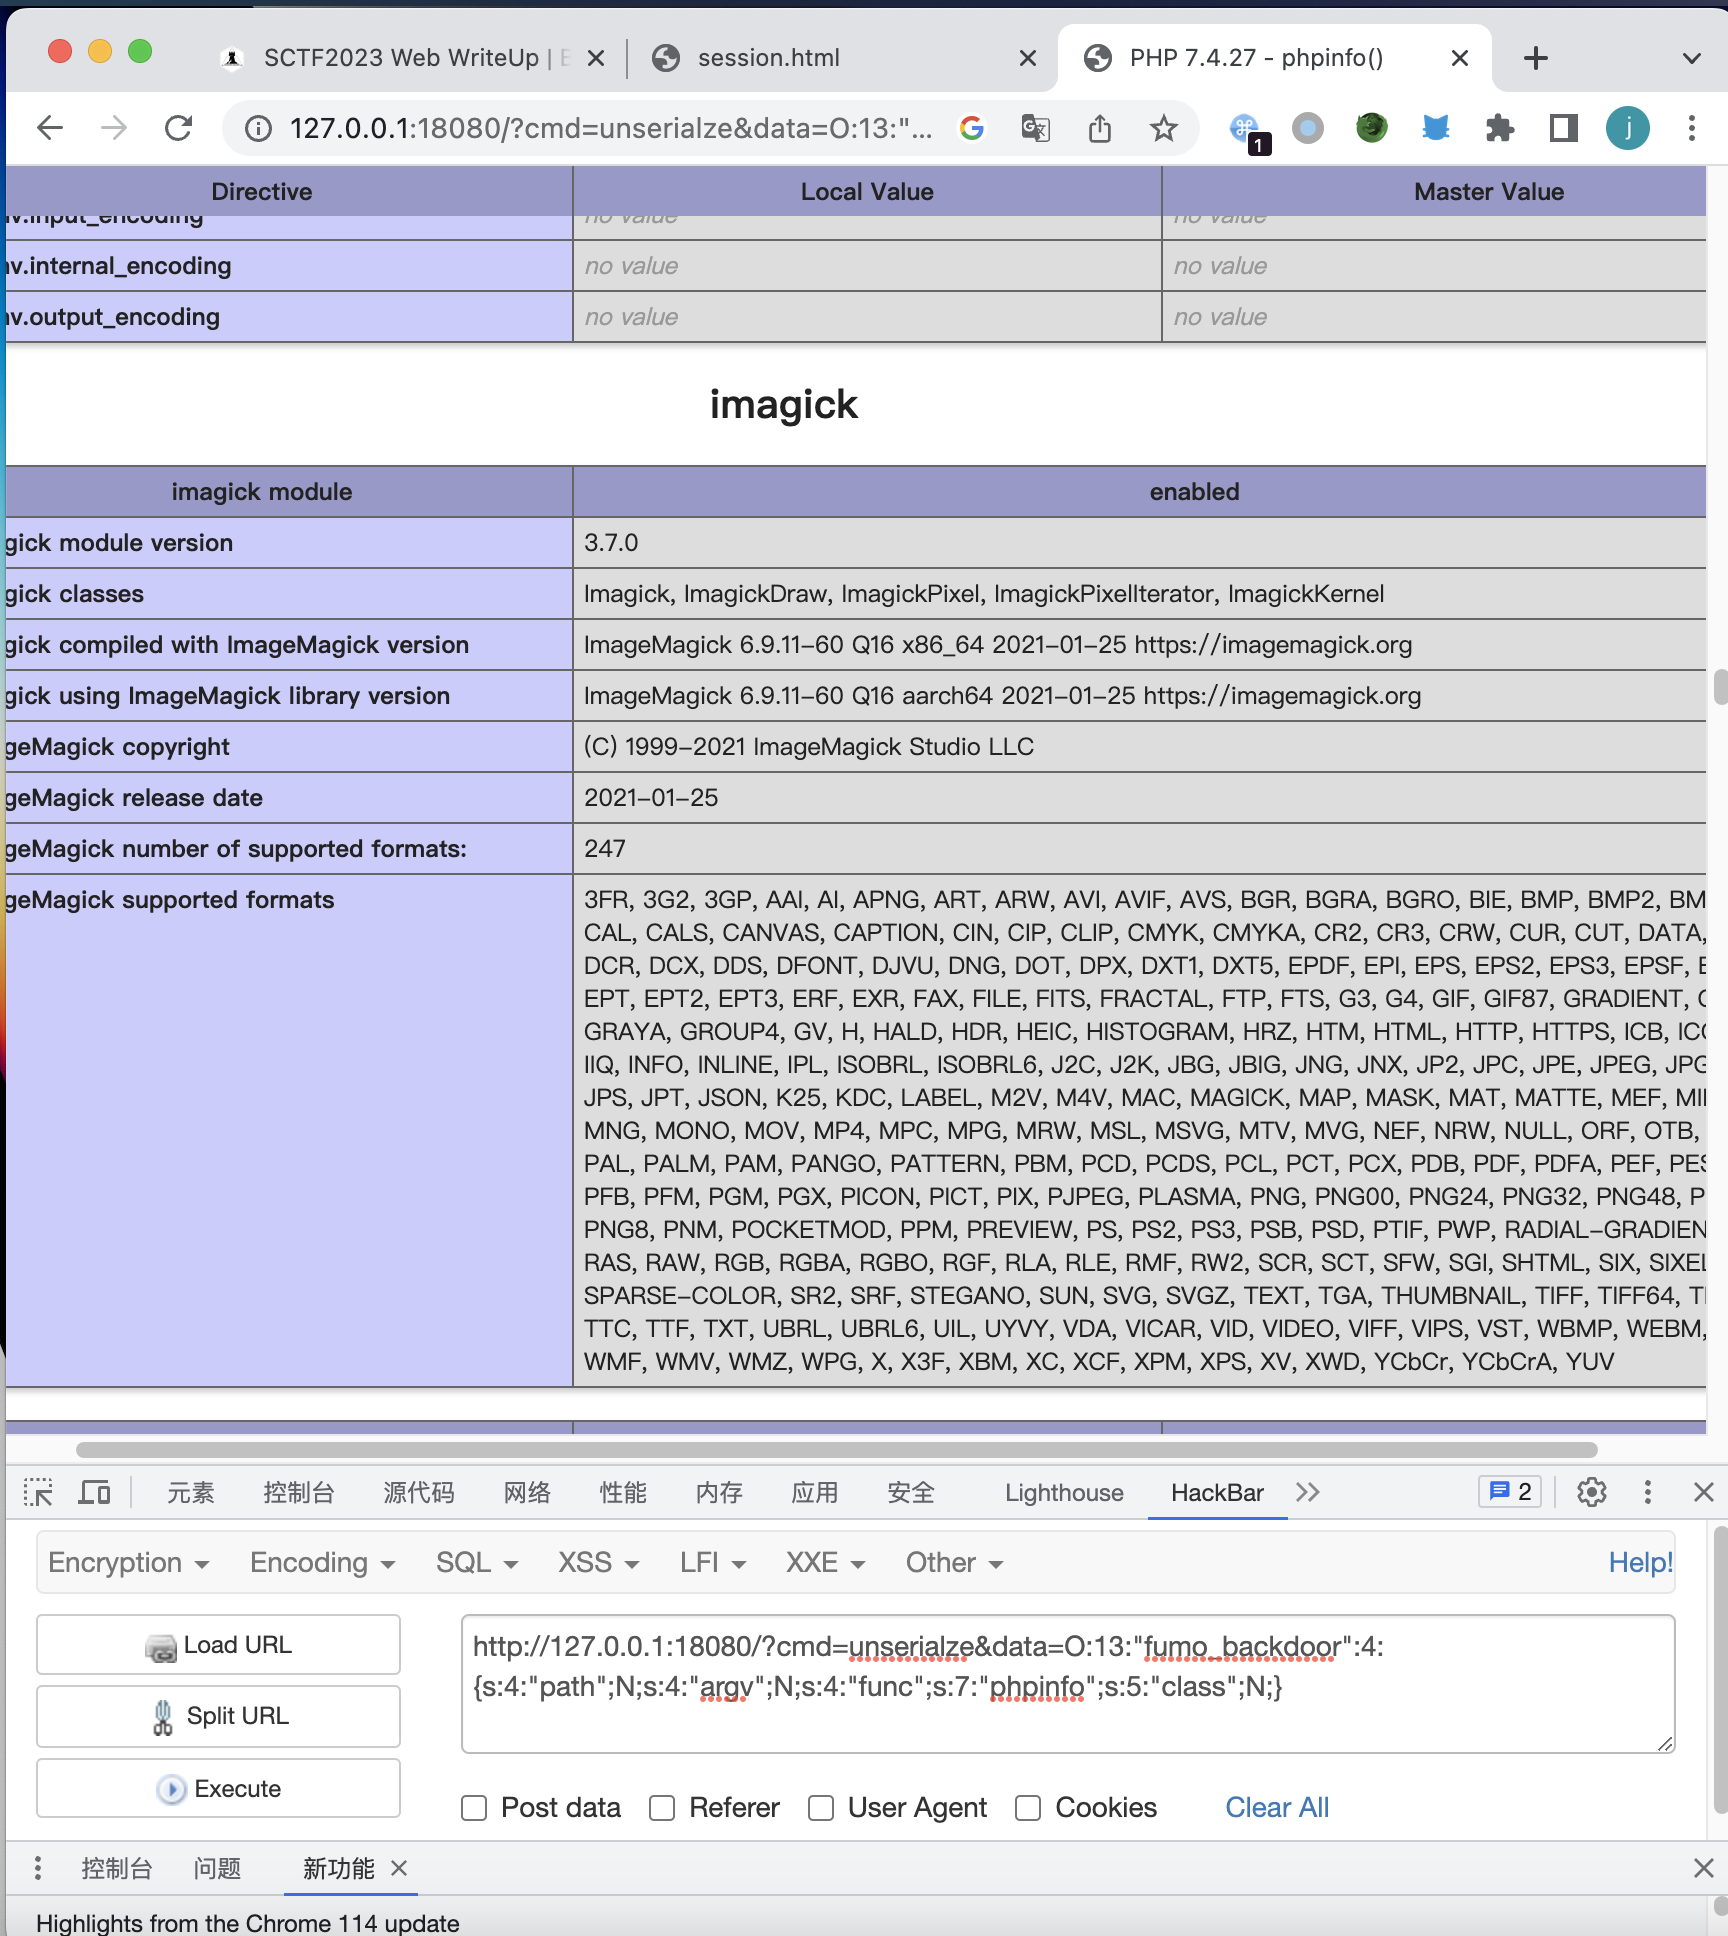Click the page vertical scrollbar thumb
The height and width of the screenshot is (1936, 1728).
tap(1720, 687)
